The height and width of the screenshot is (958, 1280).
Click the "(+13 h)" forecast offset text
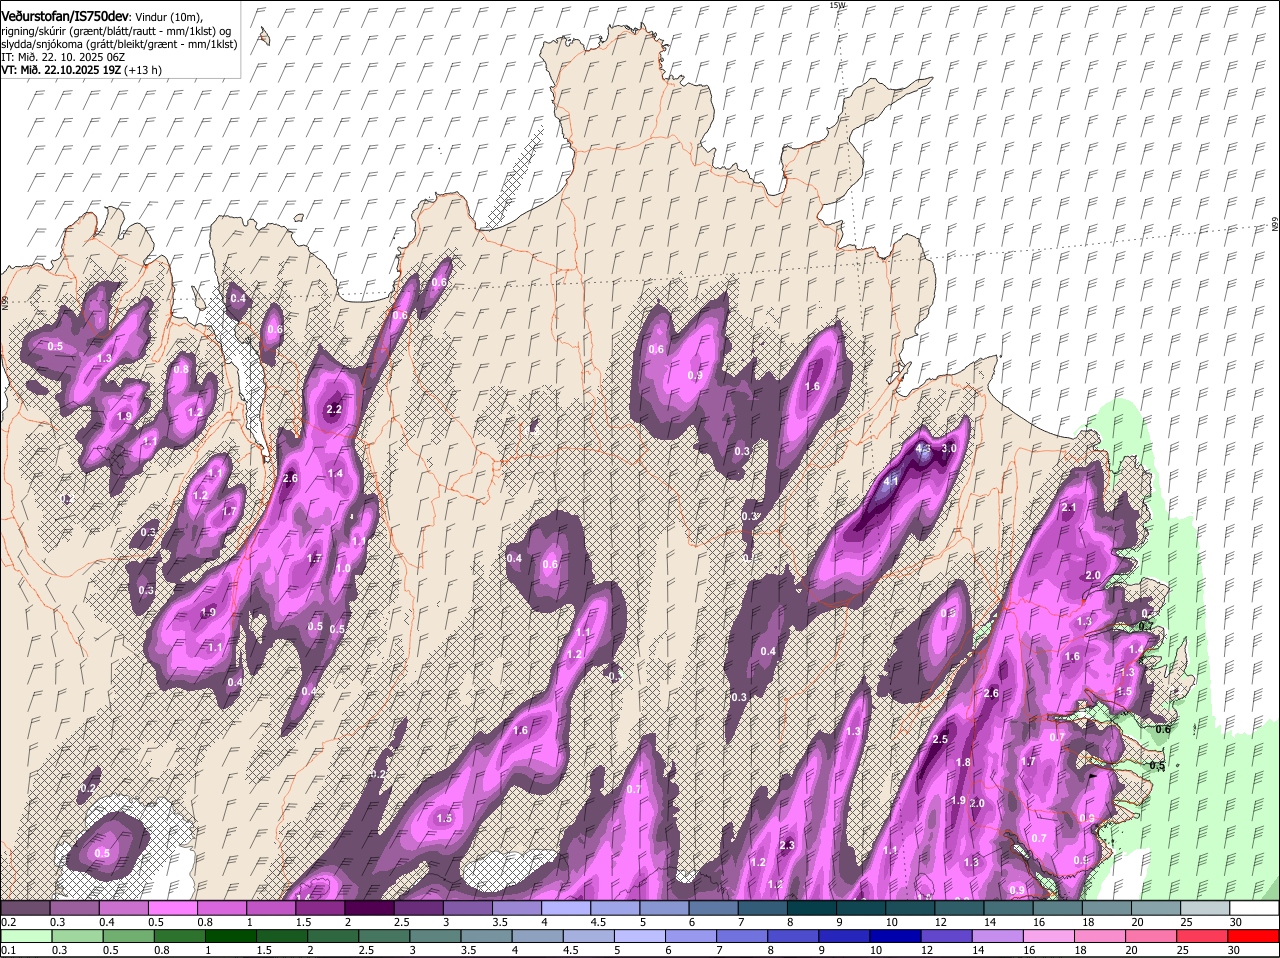pyautogui.click(x=144, y=70)
